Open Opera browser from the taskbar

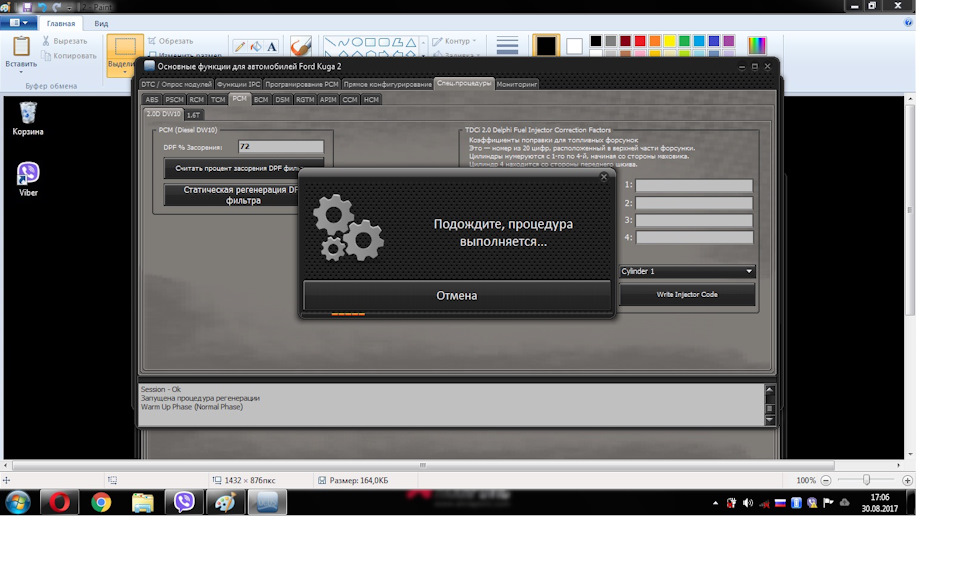(59, 502)
